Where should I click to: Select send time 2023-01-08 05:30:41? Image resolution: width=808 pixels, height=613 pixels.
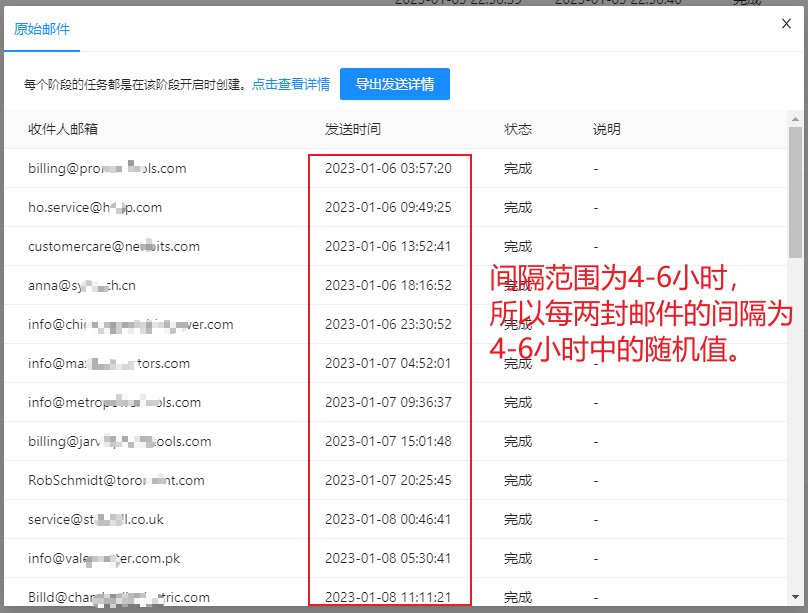point(388,558)
